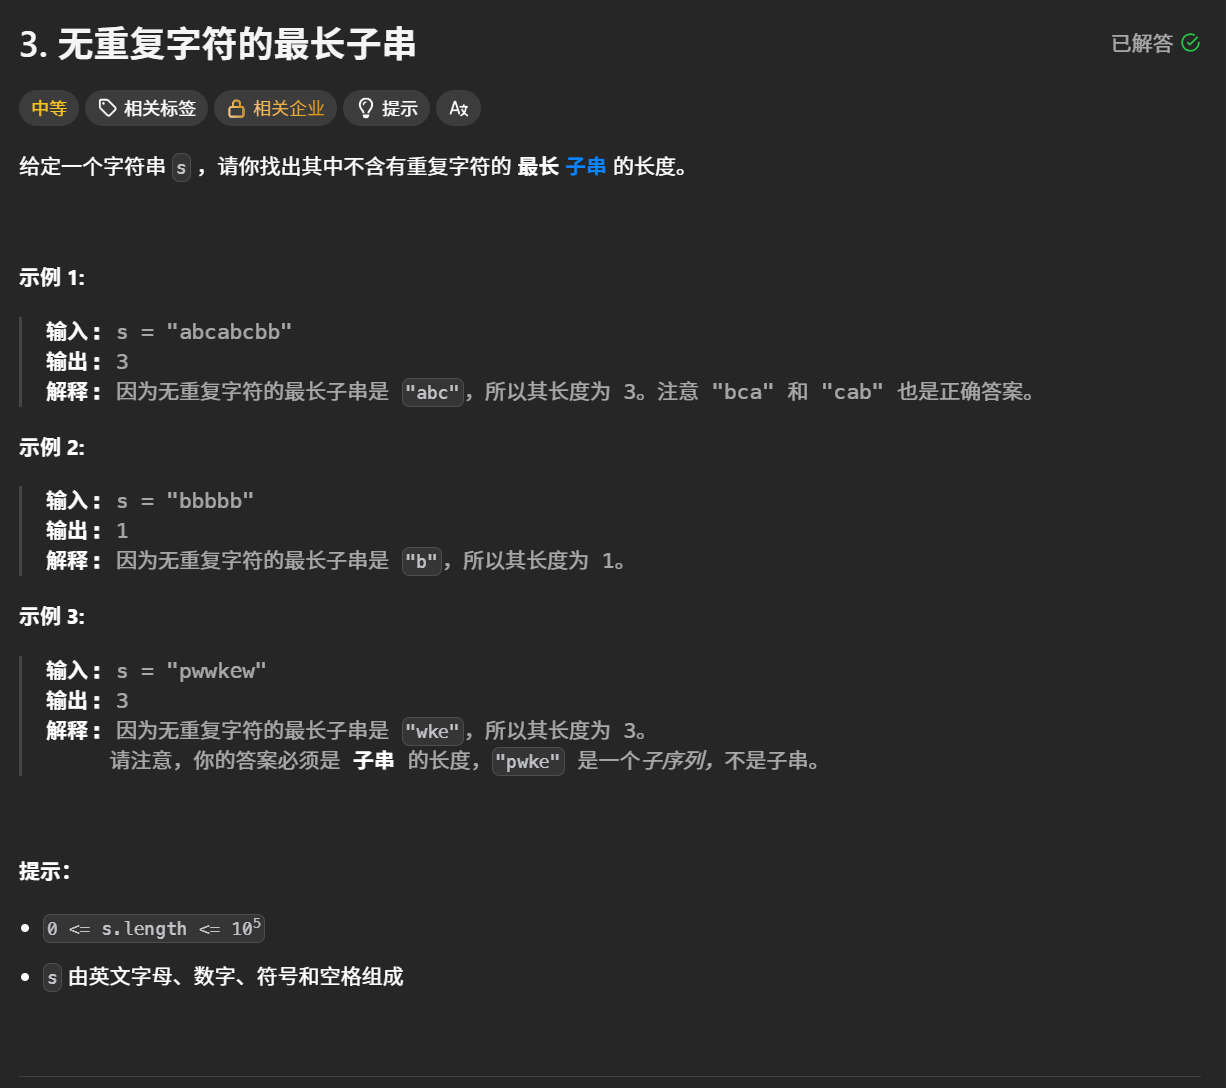Viewport: 1226px width, 1088px height.
Task: Open the blue 子串 definition link
Action: coord(586,167)
